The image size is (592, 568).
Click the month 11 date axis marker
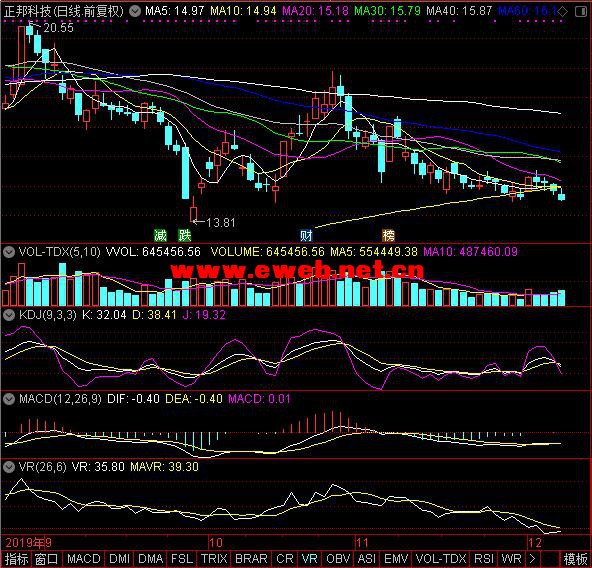362,543
